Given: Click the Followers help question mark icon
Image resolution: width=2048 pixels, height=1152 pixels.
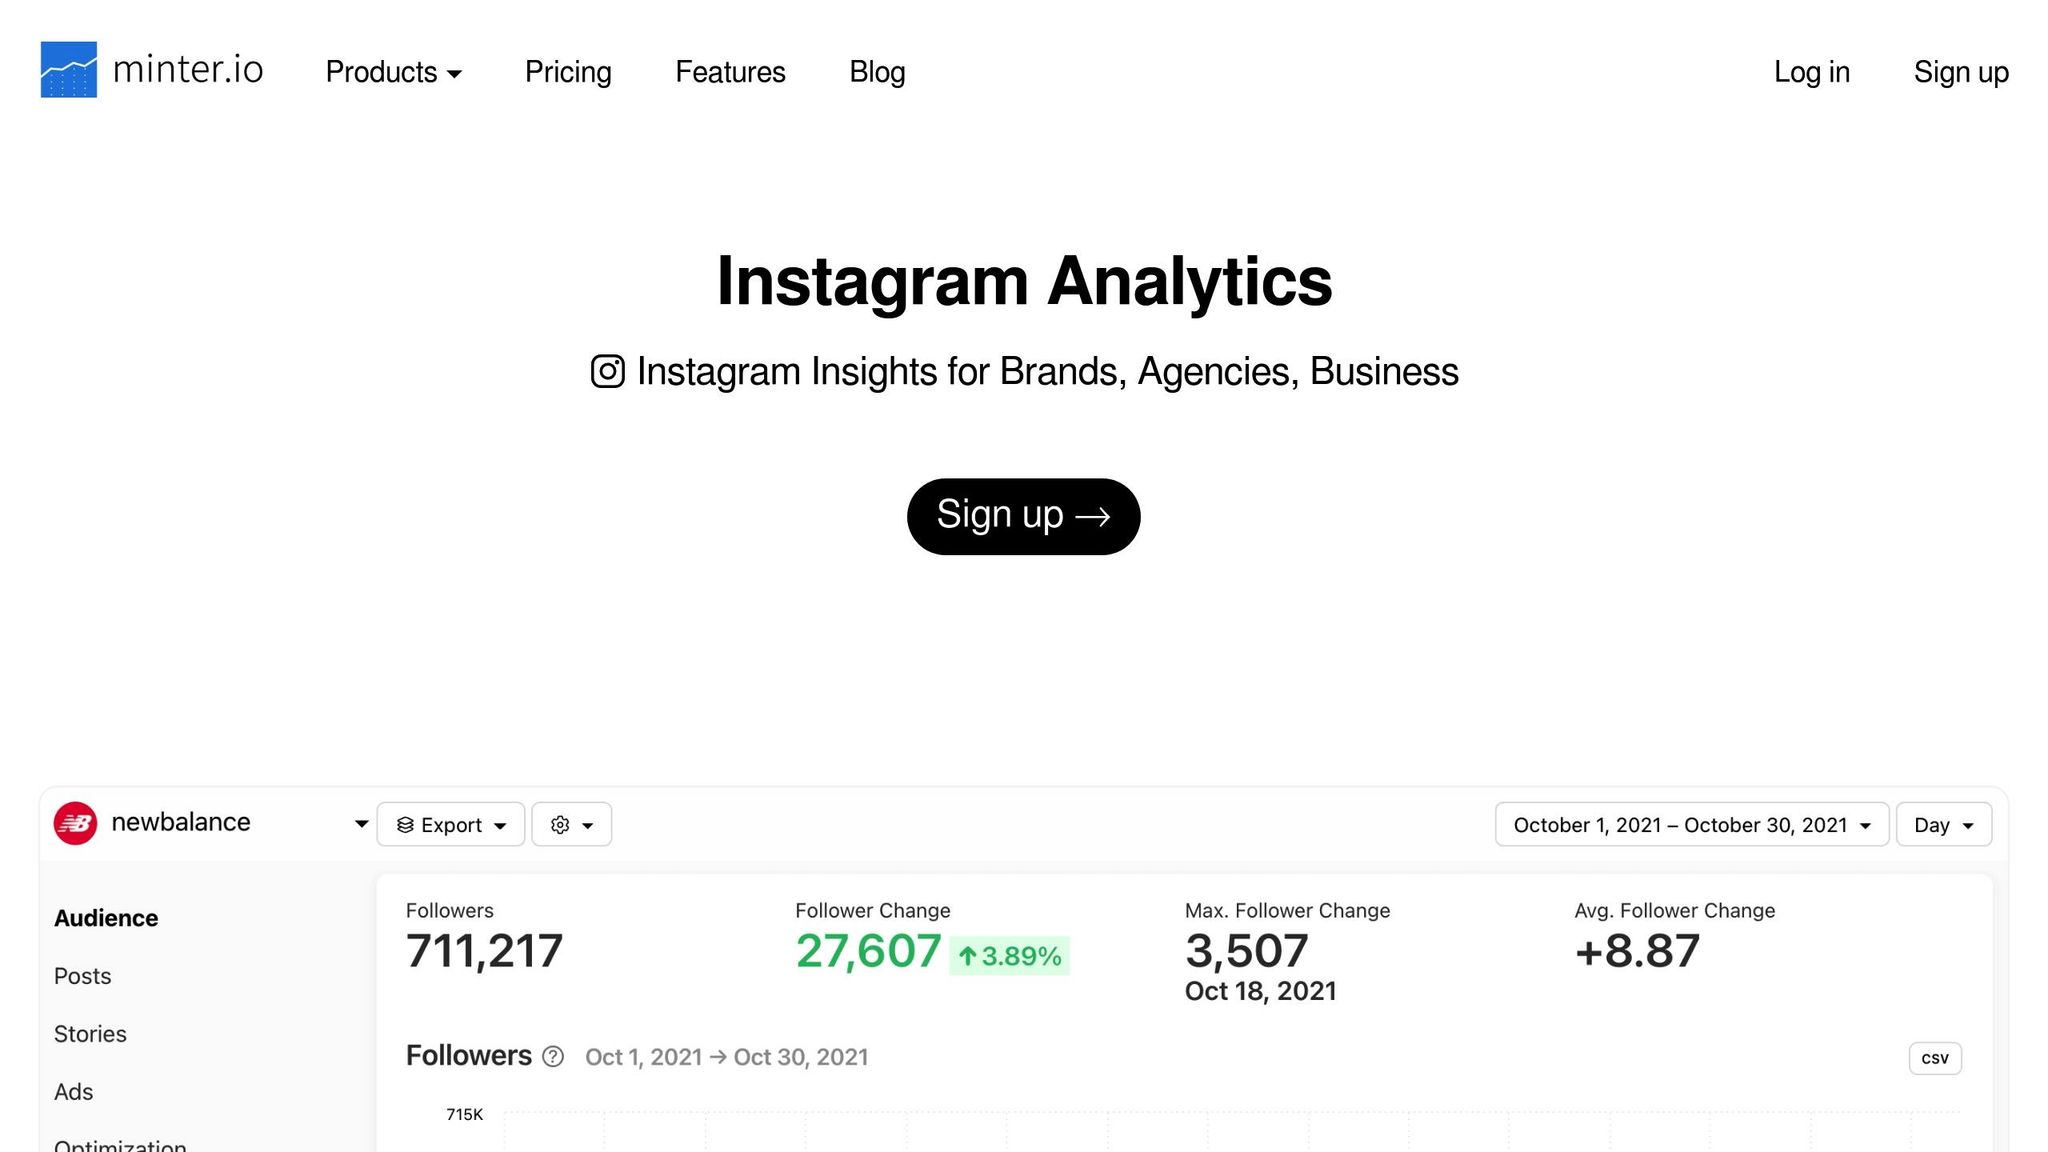Looking at the screenshot, I should 553,1057.
